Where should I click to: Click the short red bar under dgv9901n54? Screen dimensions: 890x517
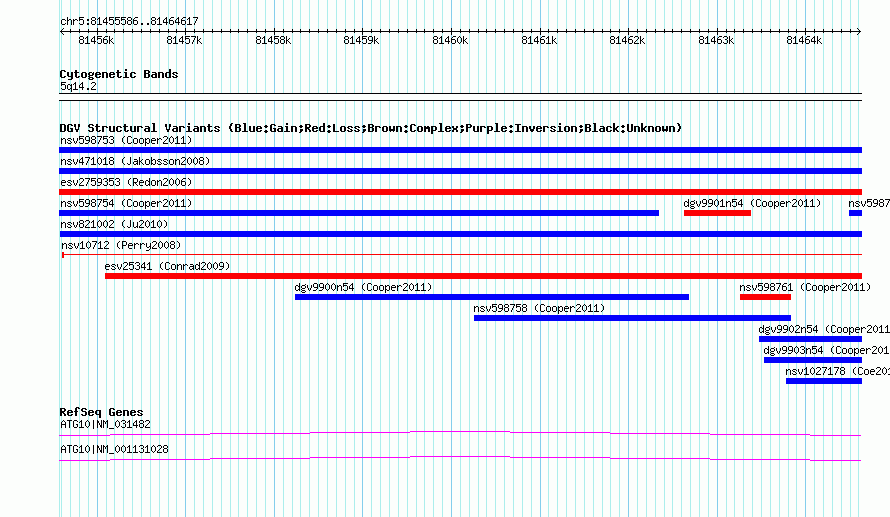[717, 213]
